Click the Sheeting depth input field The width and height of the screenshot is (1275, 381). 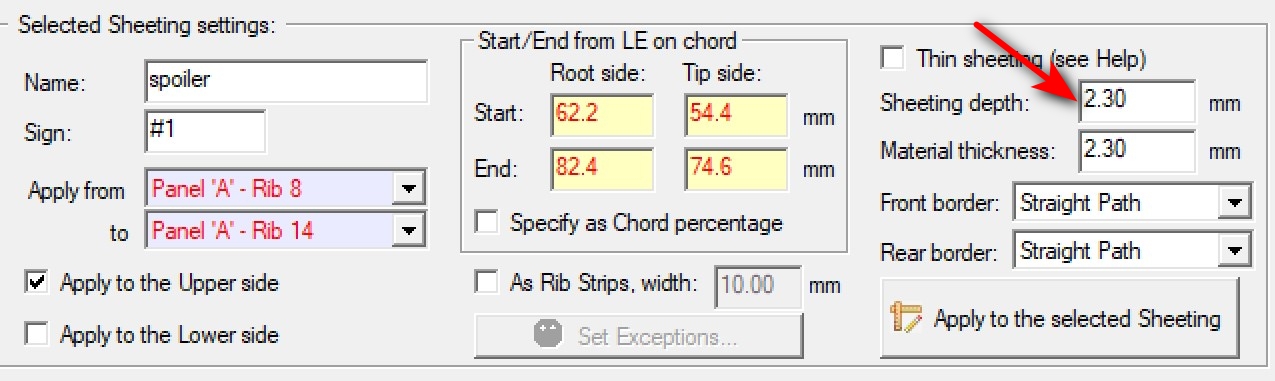pyautogui.click(x=1138, y=103)
